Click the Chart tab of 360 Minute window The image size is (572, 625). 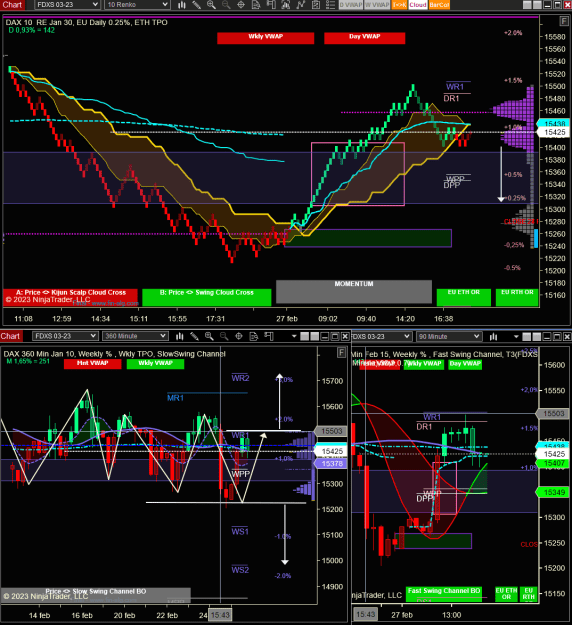click(x=11, y=336)
